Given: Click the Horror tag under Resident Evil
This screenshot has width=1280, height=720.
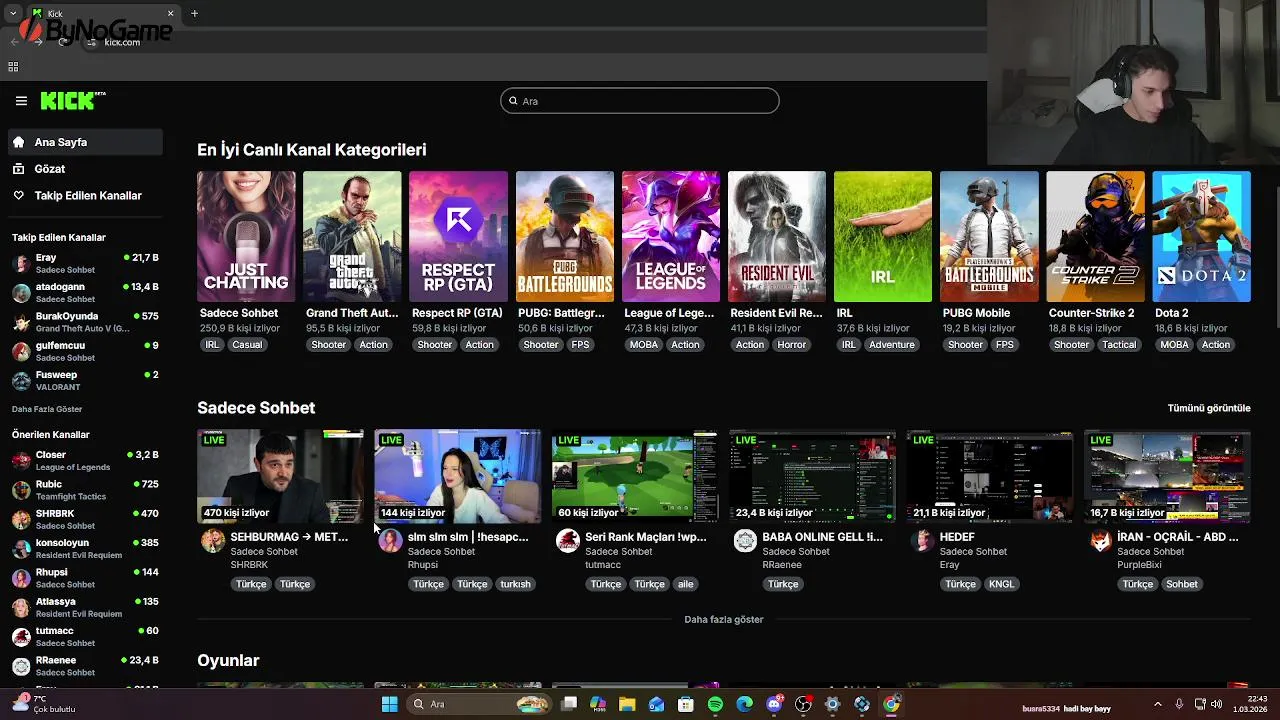Looking at the screenshot, I should point(791,345).
